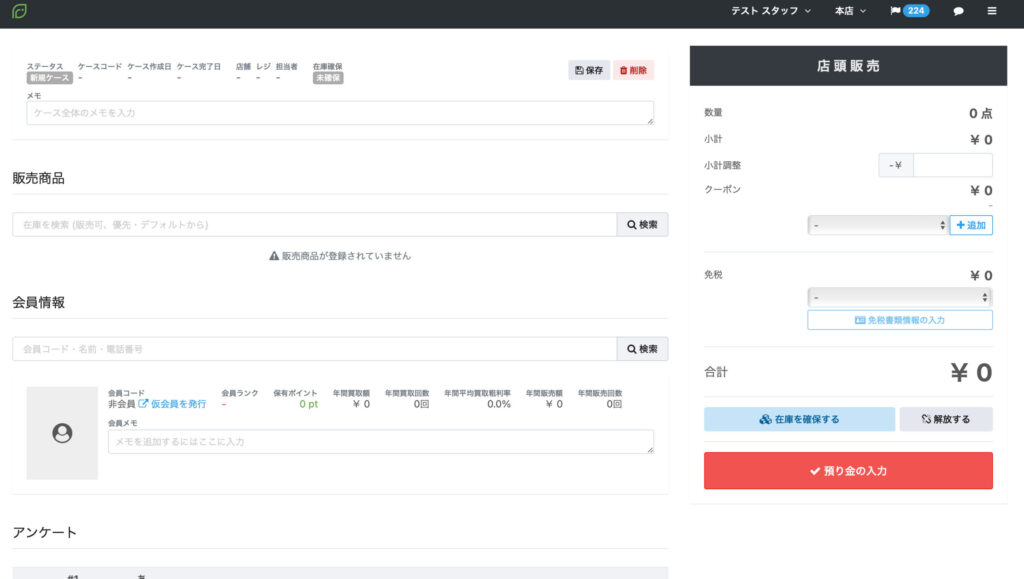Click the member avatar placeholder image
Image resolution: width=1024 pixels, height=579 pixels.
(62, 433)
